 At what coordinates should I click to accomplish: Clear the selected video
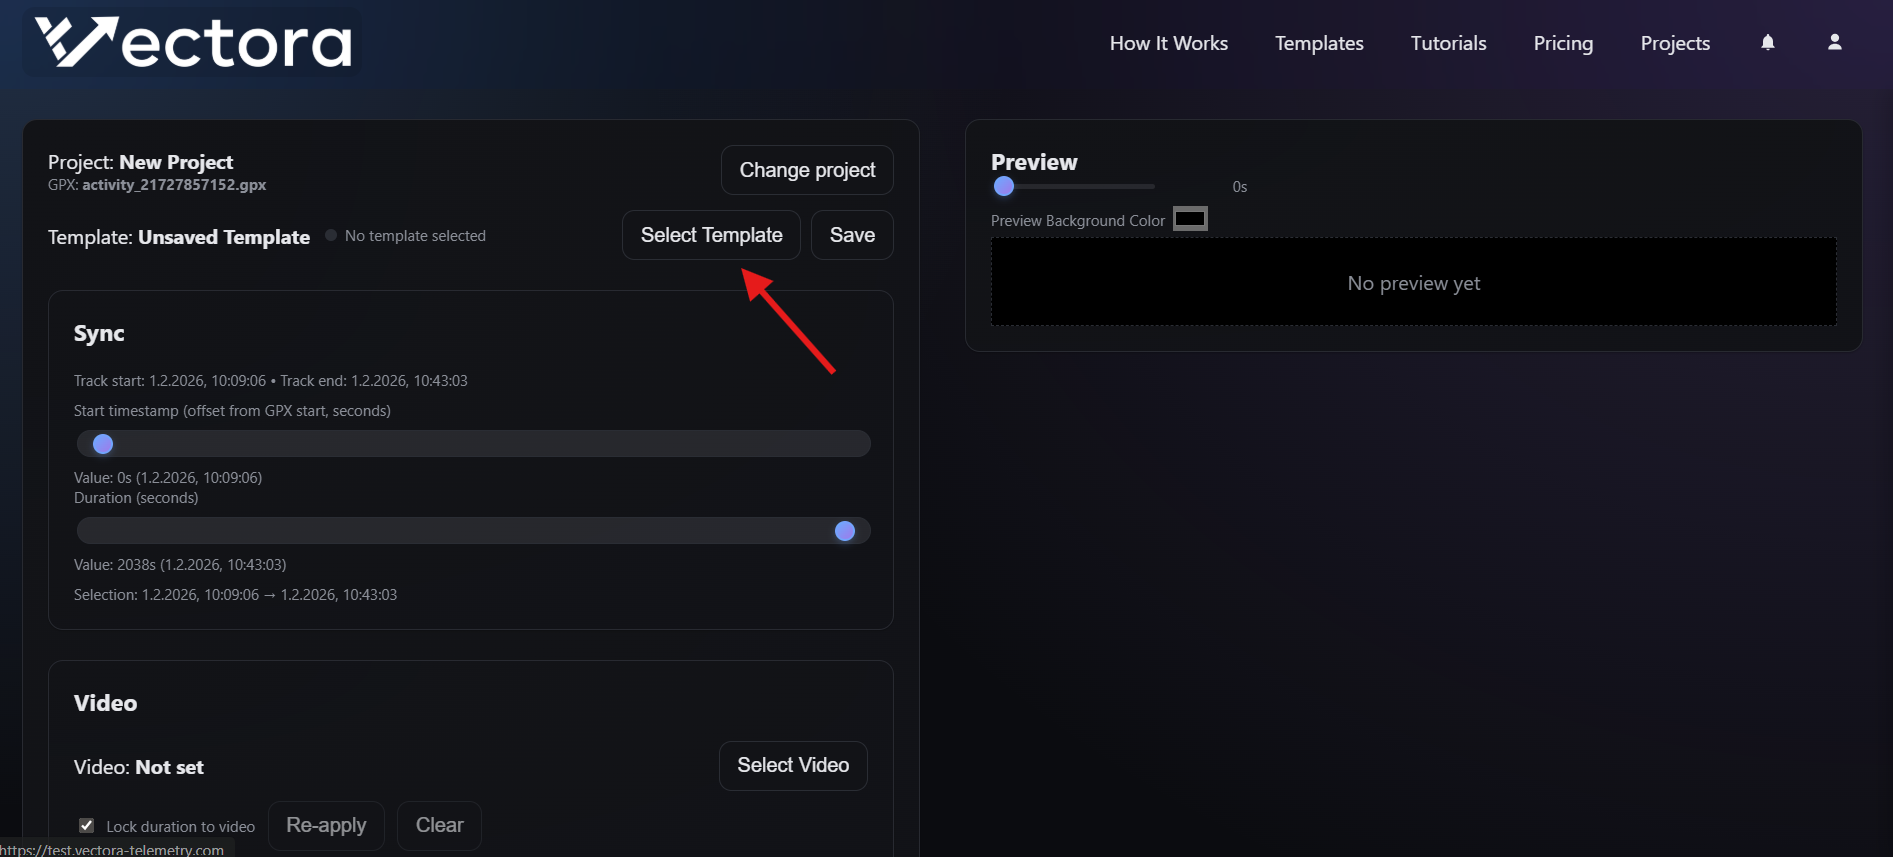tap(439, 825)
